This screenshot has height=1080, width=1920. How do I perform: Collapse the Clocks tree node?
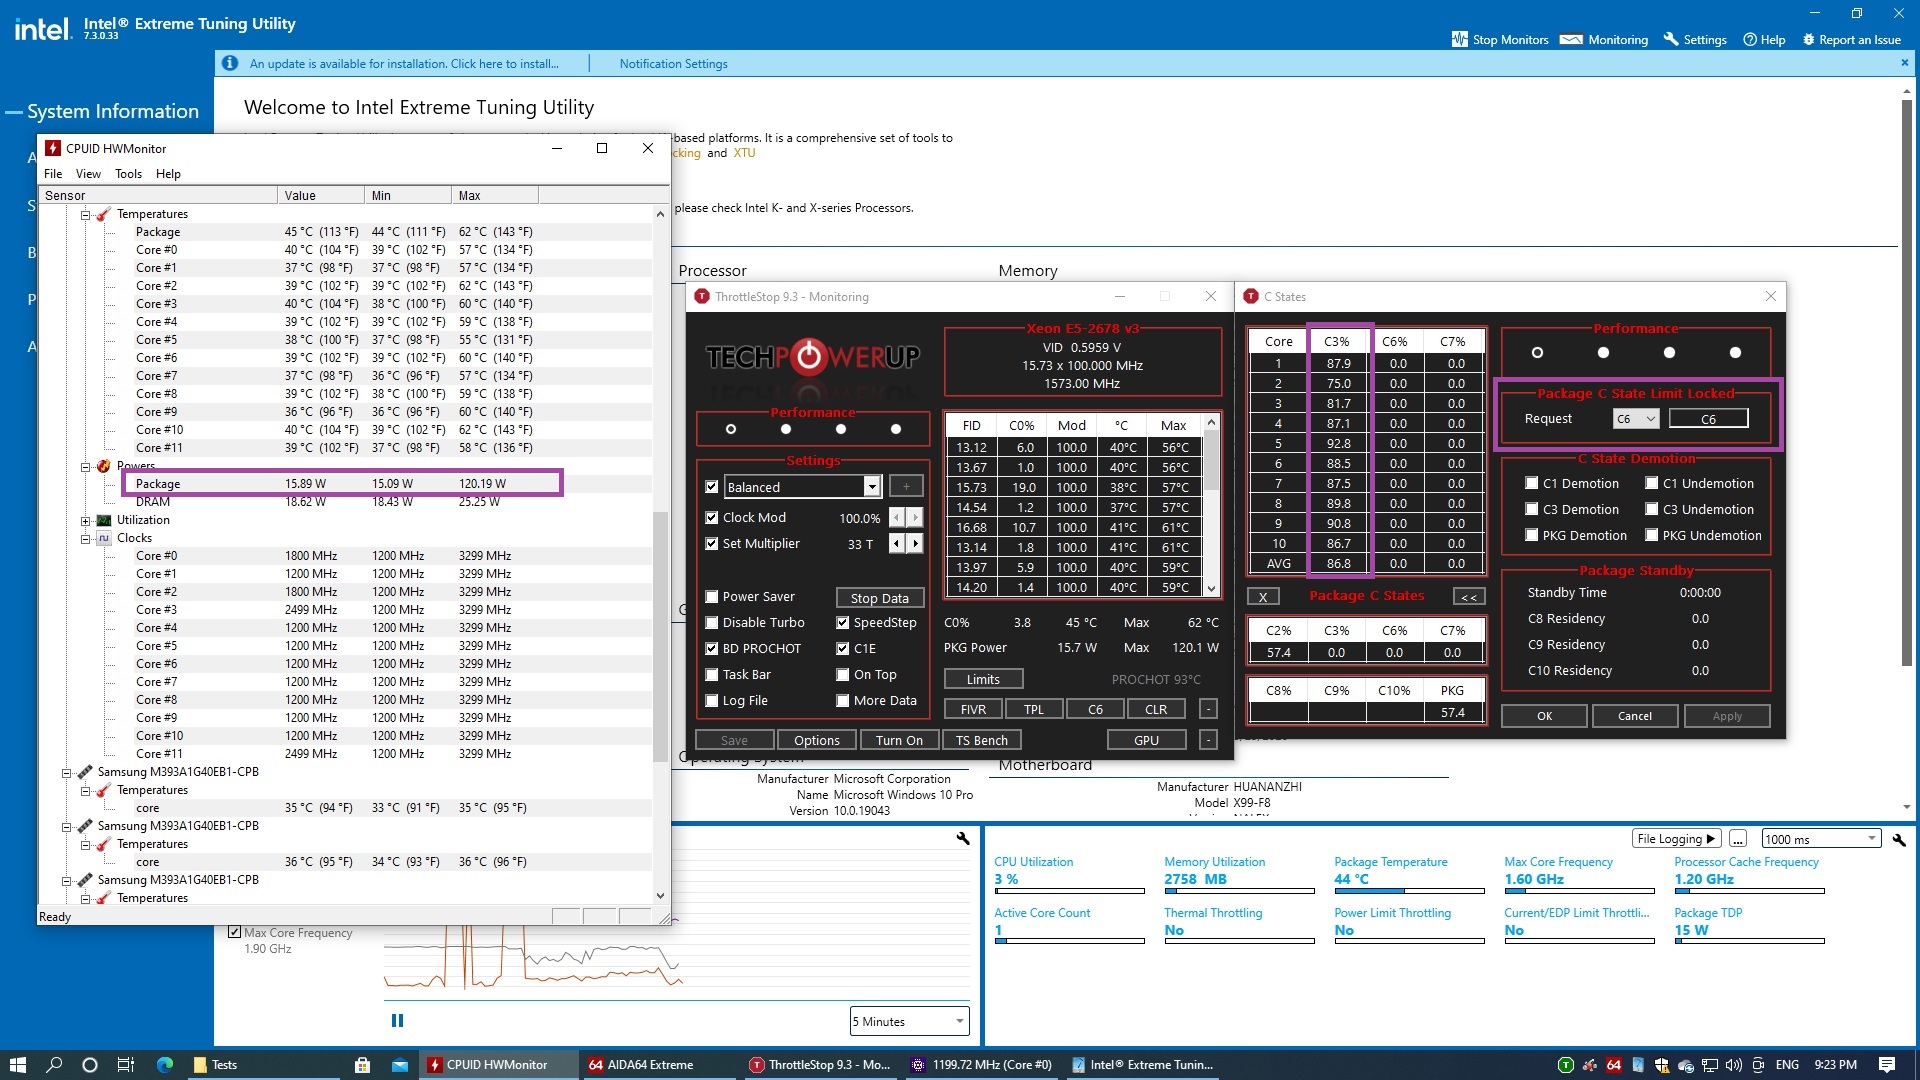click(86, 538)
